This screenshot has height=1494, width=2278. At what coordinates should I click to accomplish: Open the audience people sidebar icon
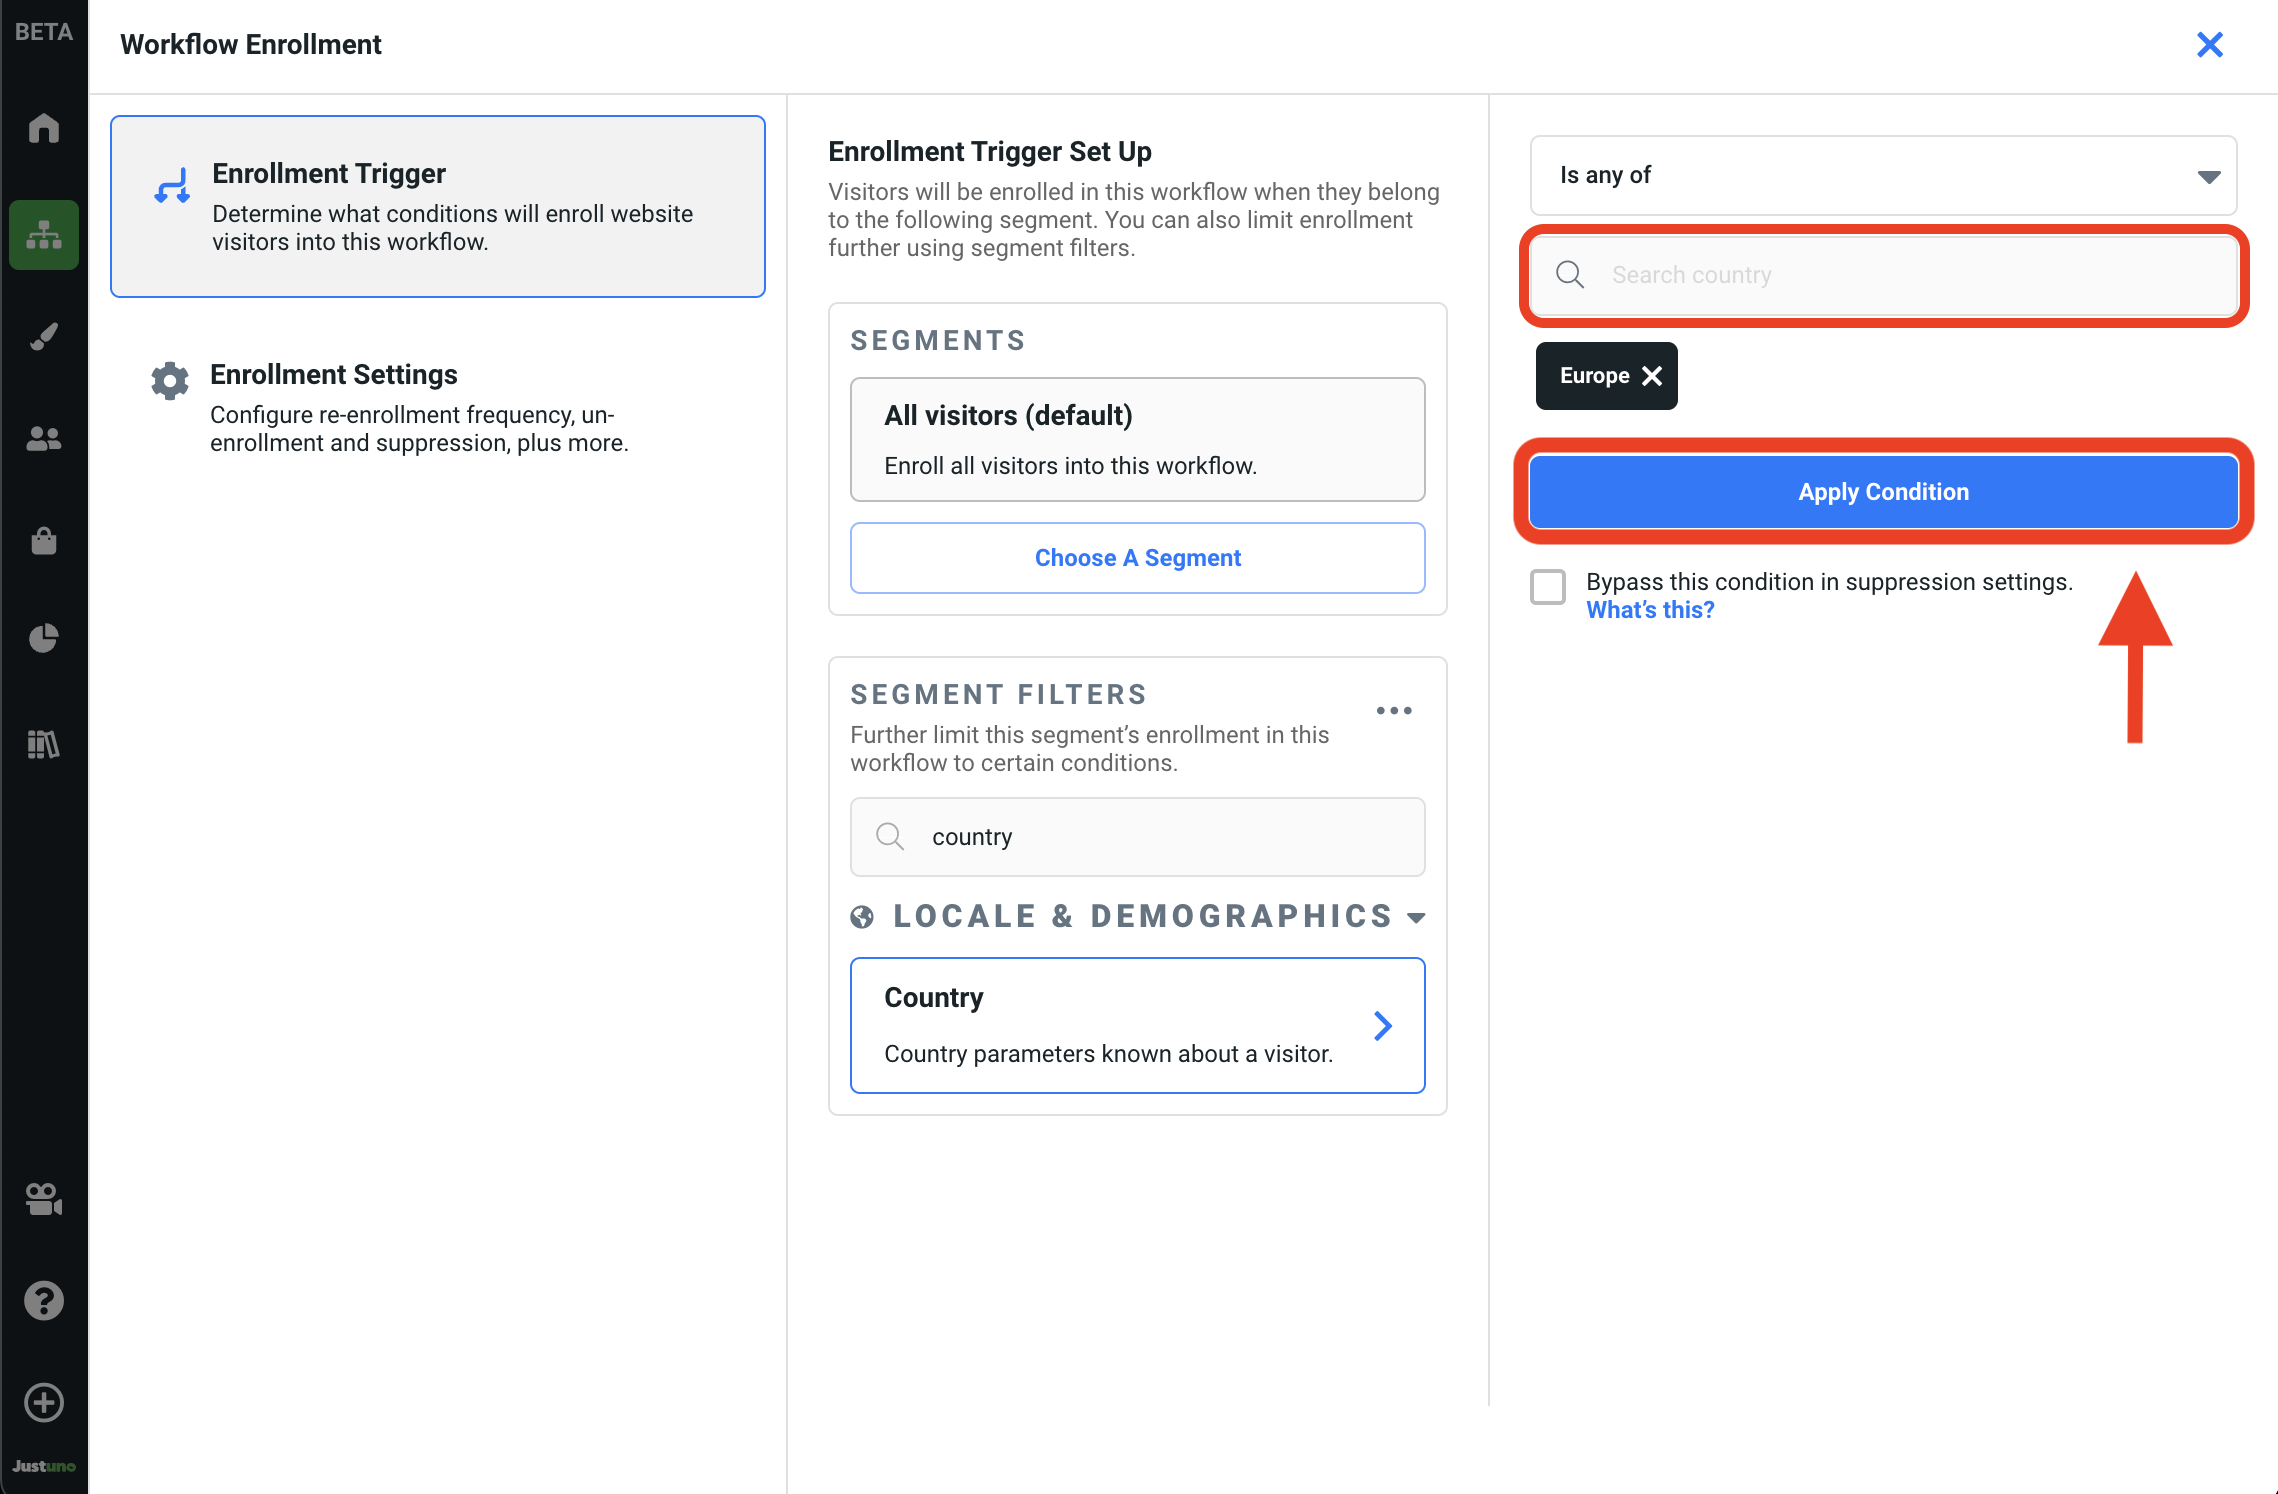click(x=44, y=438)
